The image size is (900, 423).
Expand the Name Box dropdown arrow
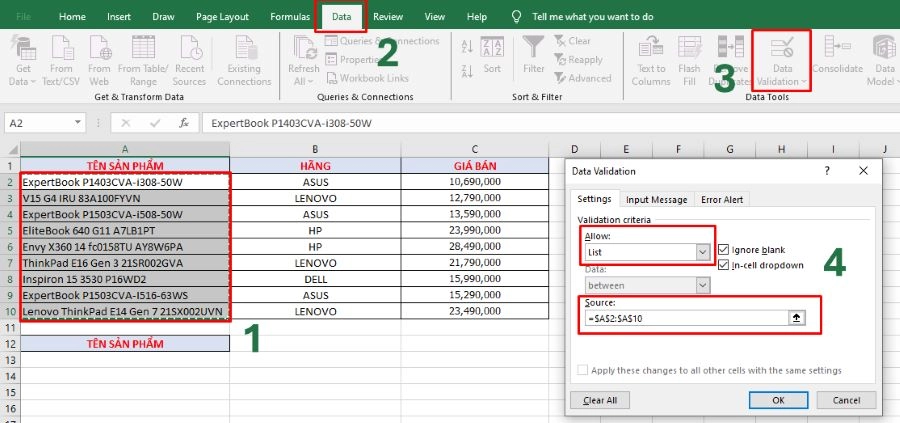pyautogui.click(x=77, y=123)
